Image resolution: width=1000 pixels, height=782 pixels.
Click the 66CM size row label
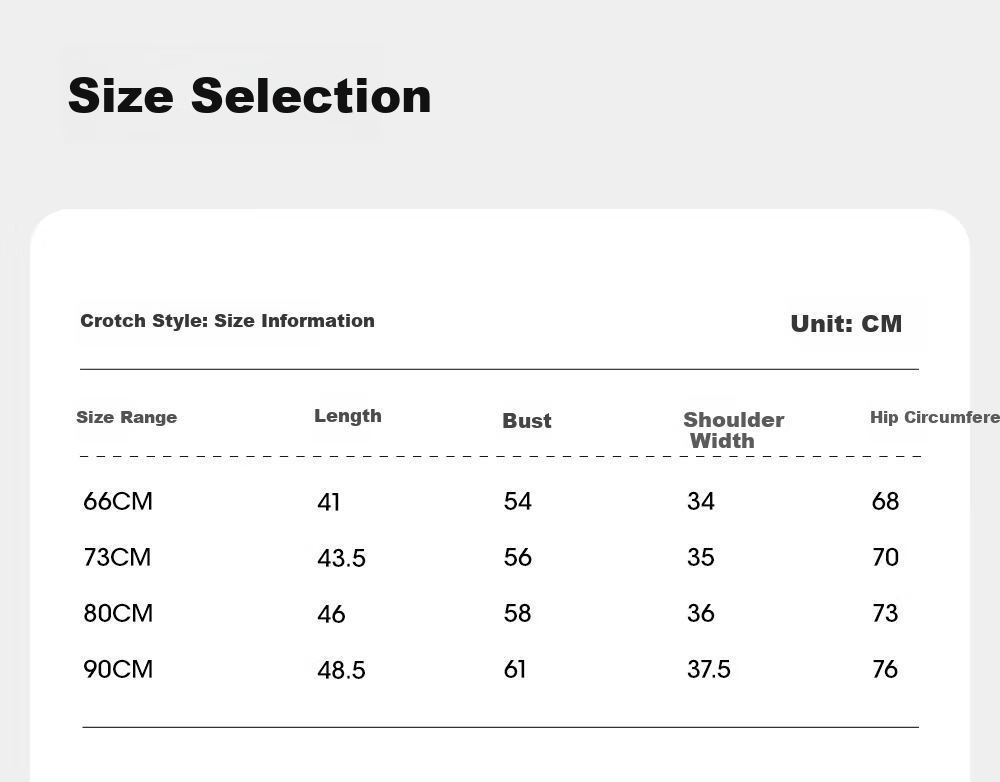click(118, 501)
